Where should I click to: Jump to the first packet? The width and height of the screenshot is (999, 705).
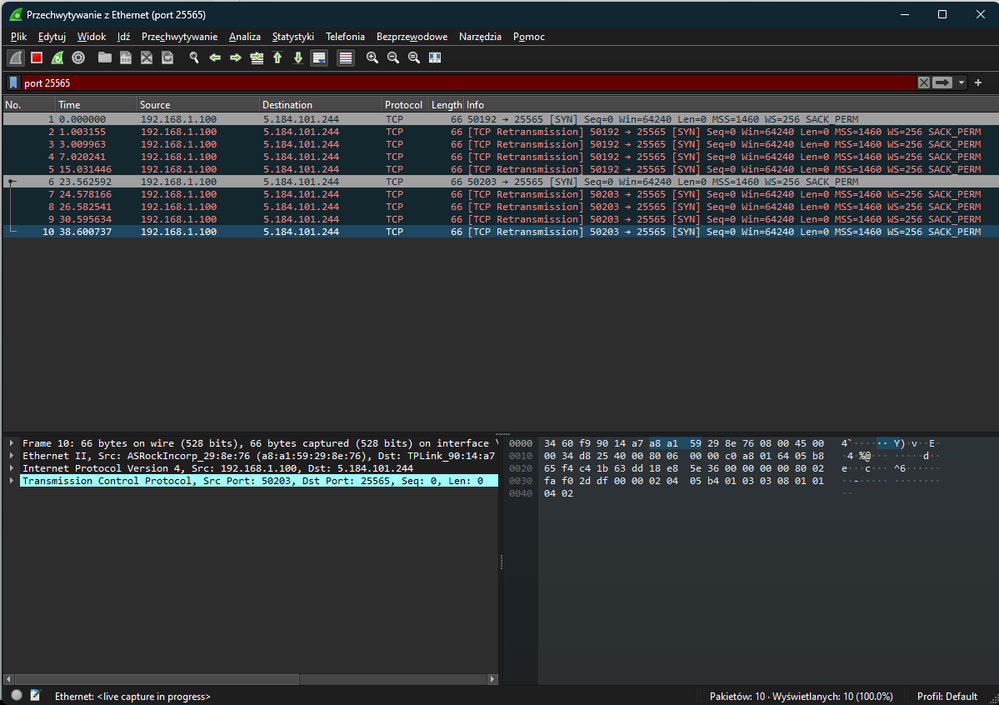tap(277, 58)
